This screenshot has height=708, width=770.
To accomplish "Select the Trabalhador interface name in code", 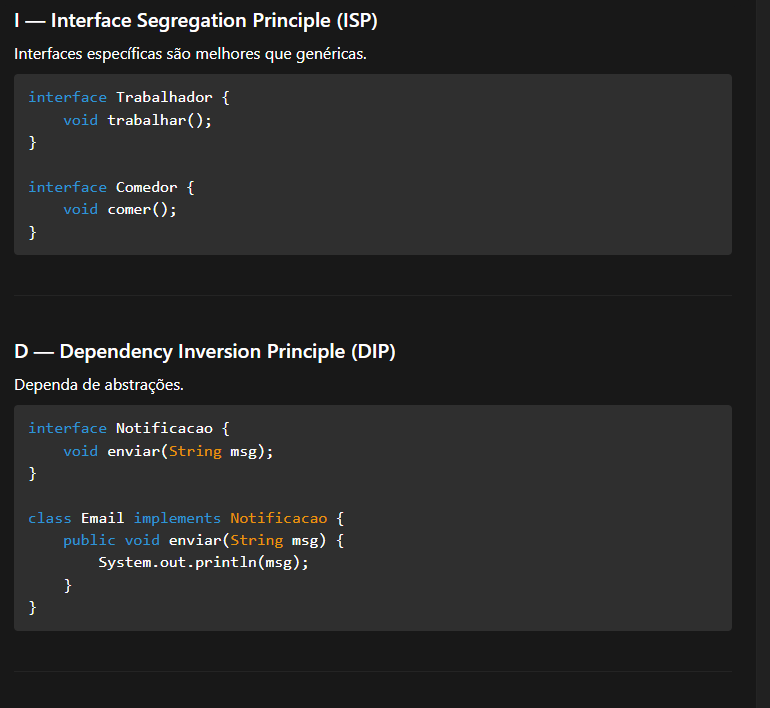I will coord(164,97).
